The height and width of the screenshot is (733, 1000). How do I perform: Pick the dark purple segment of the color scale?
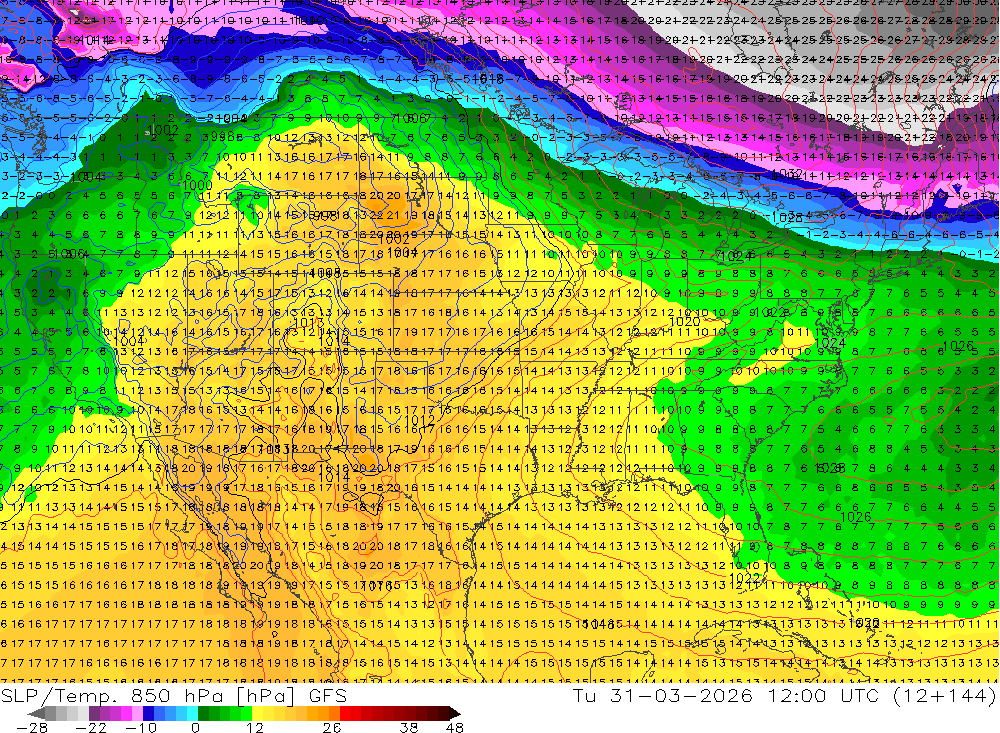[94, 713]
